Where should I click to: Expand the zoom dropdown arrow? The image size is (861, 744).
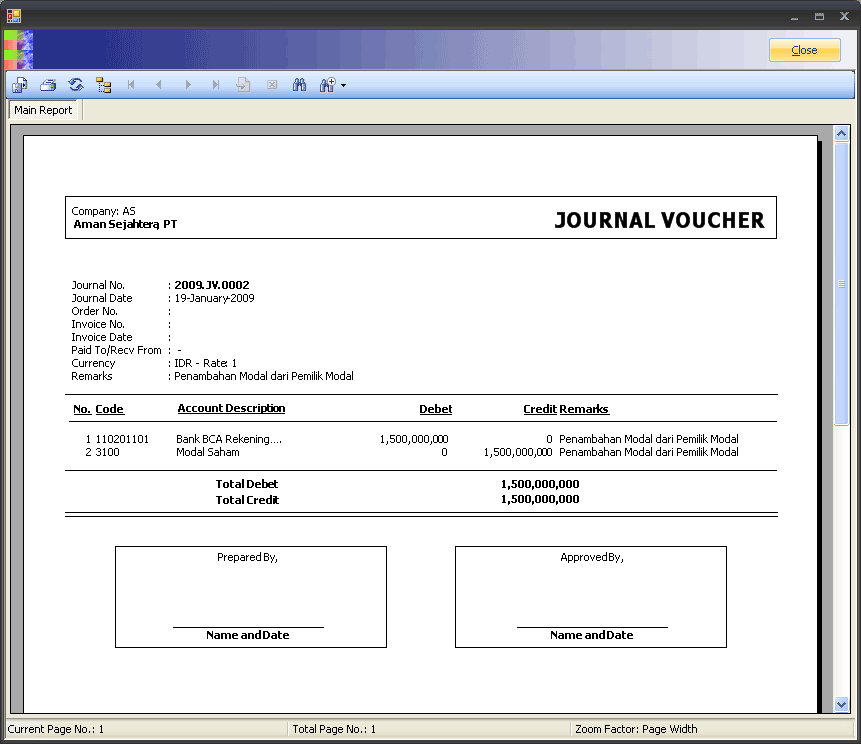click(x=343, y=86)
